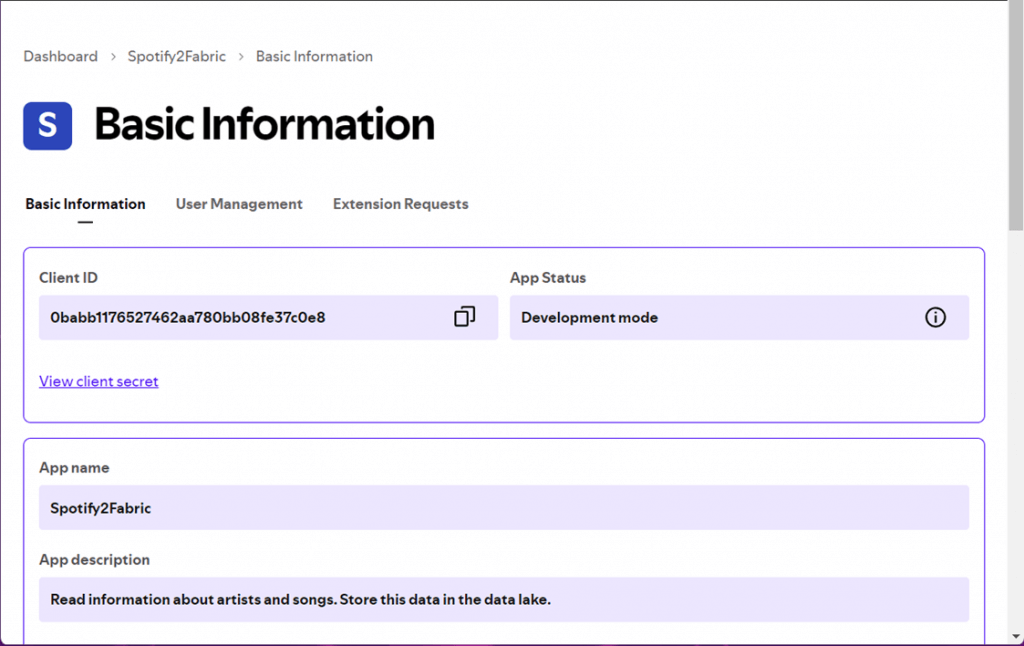Click the blue S app logo
Viewport: 1024px width, 646px height.
pyautogui.click(x=48, y=125)
